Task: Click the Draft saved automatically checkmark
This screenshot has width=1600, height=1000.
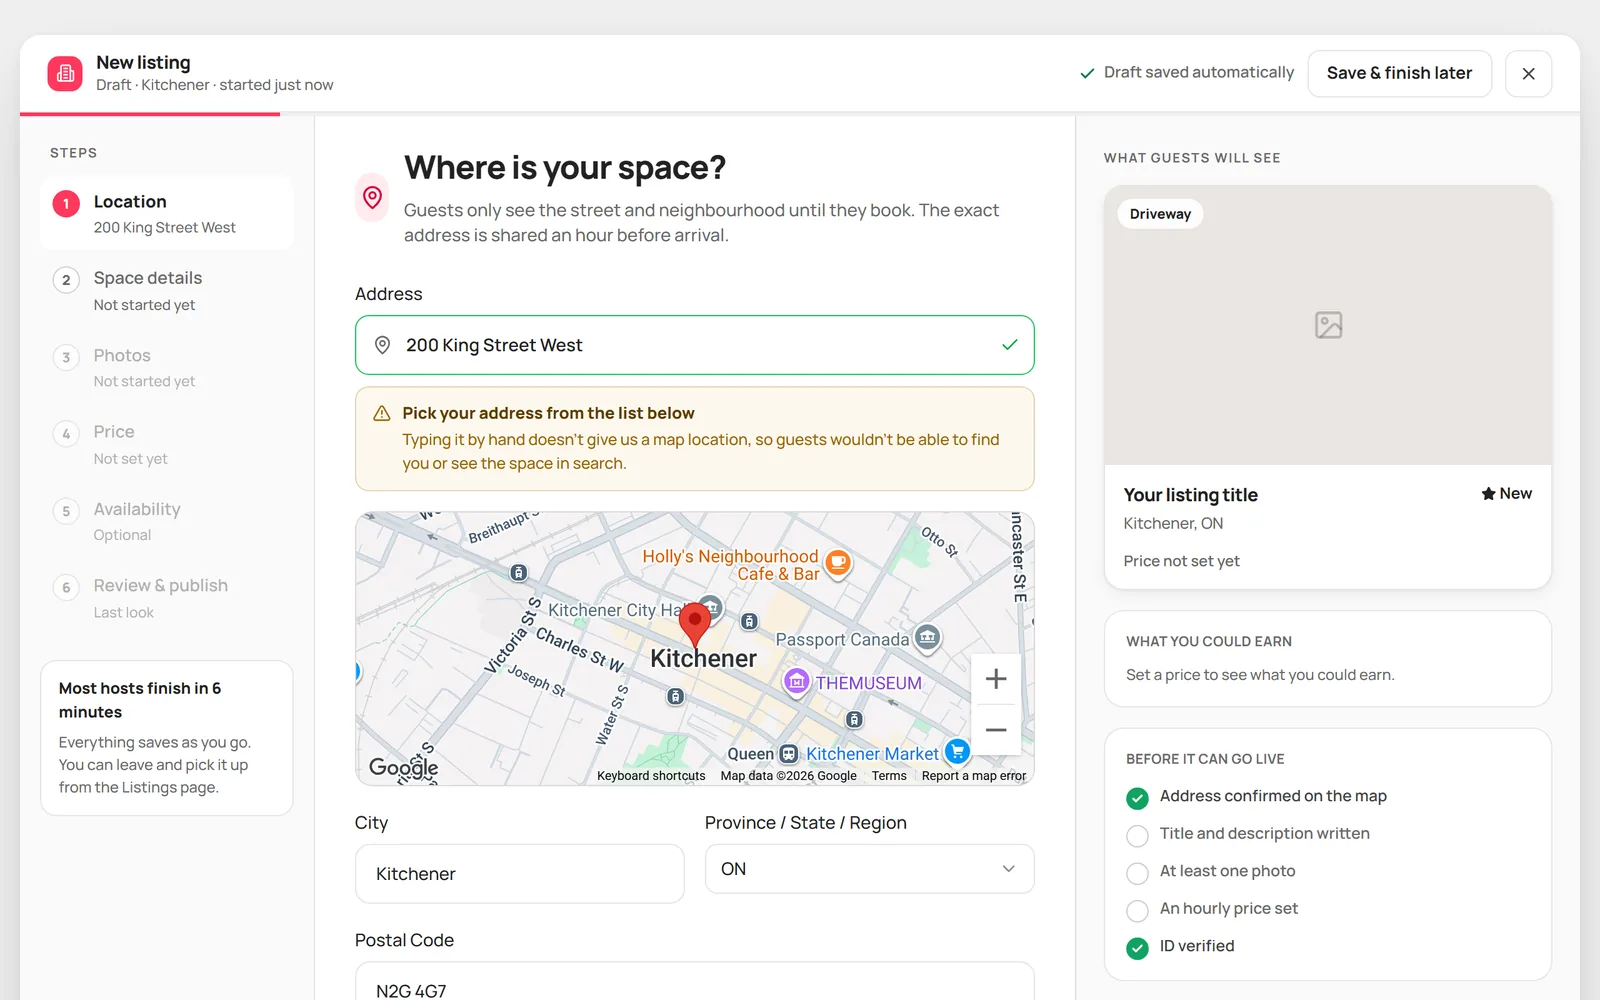Action: click(1087, 73)
